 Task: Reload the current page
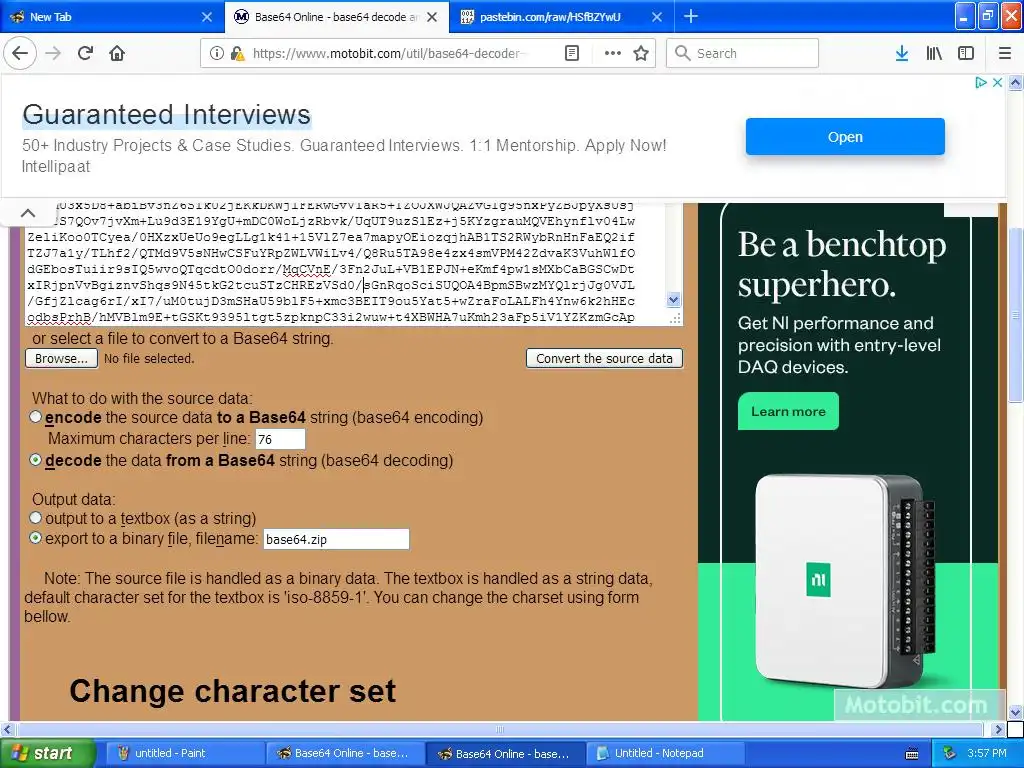click(86, 54)
